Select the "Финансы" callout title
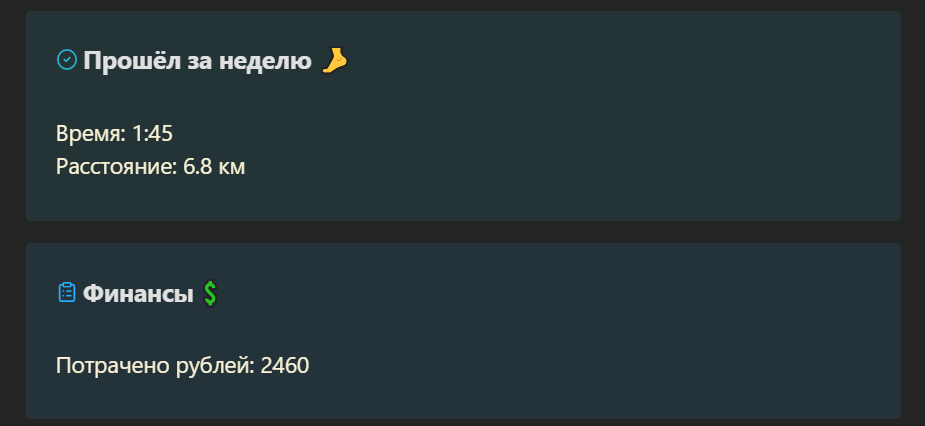Screen dimensions: 925x426 point(138,293)
